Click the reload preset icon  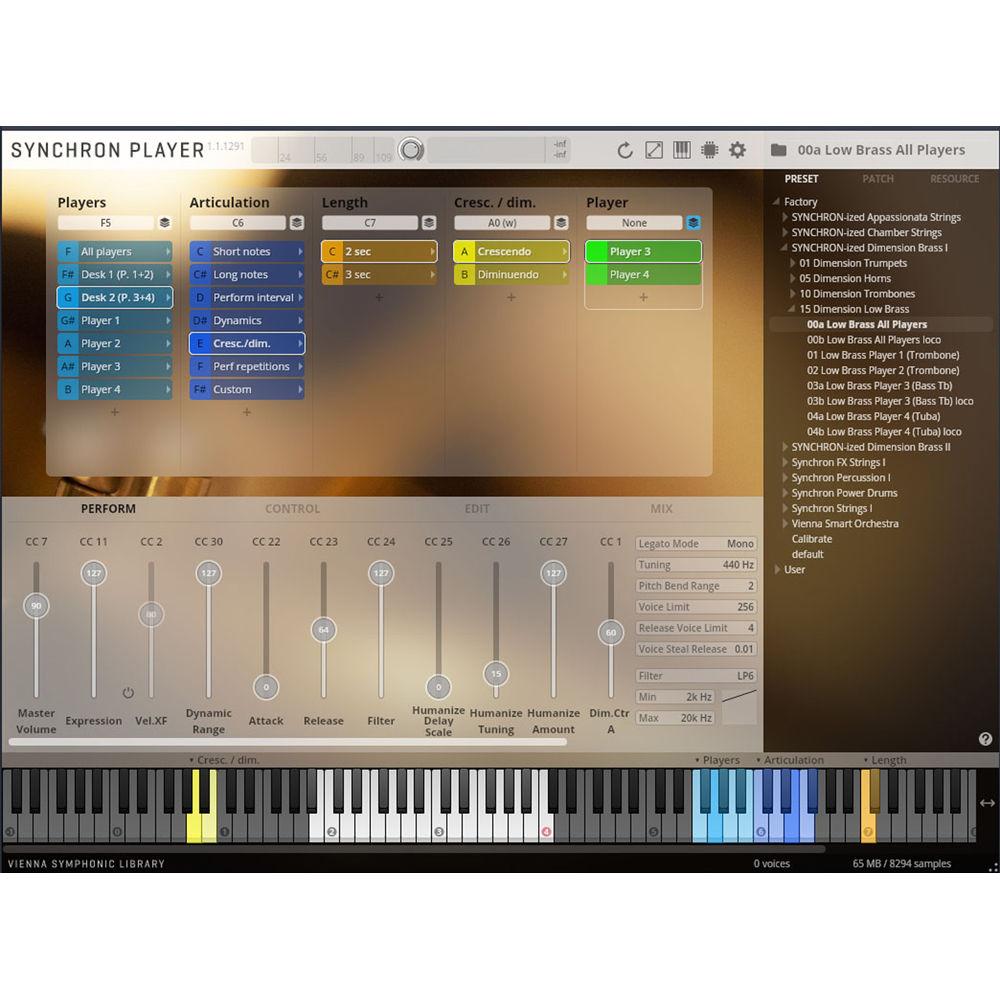point(624,150)
